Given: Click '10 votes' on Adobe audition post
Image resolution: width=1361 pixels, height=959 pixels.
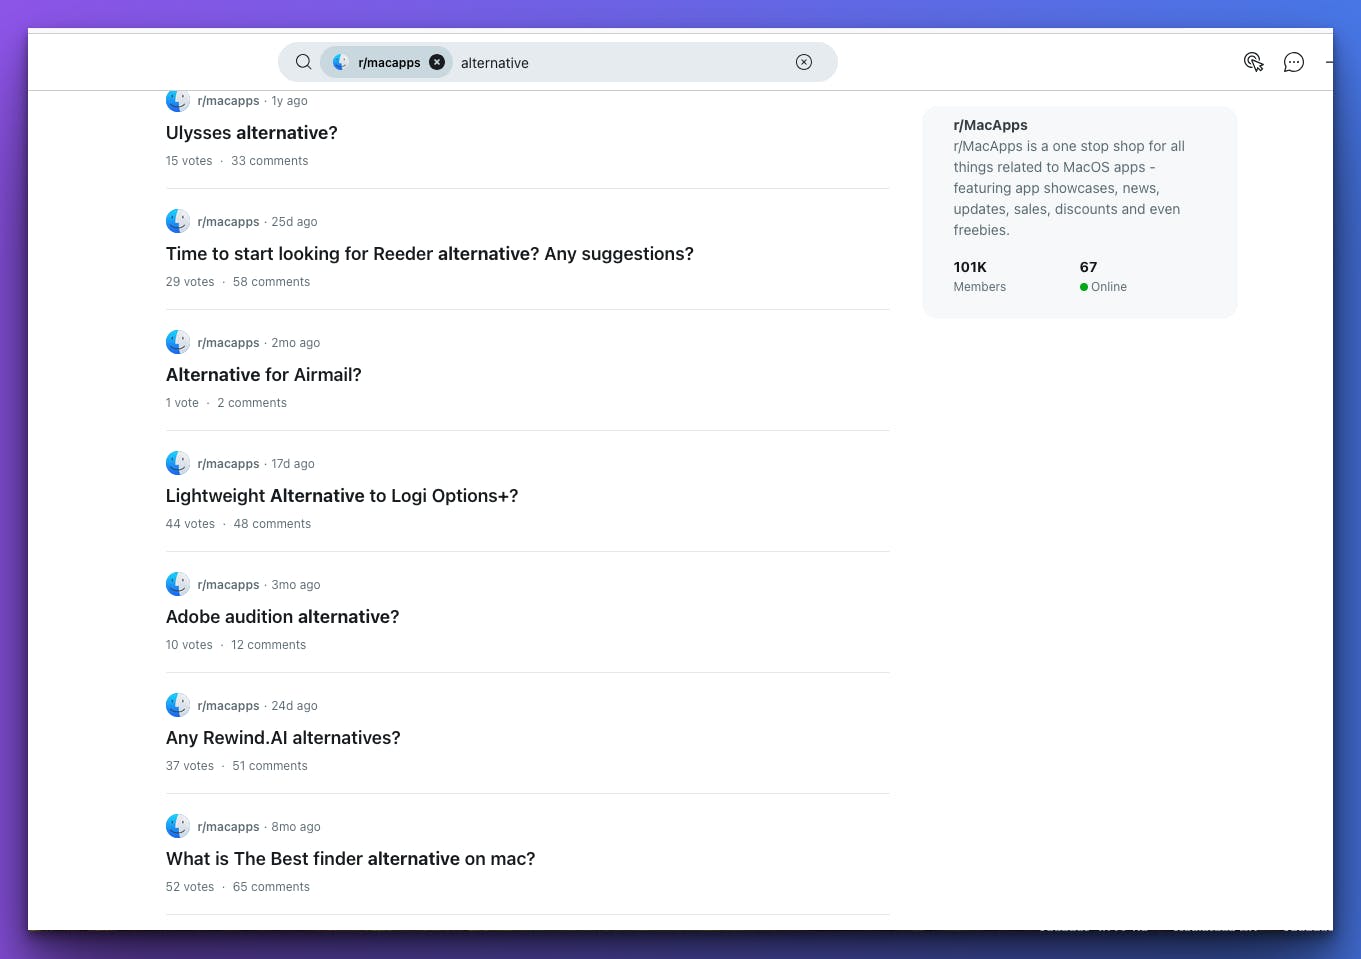Looking at the screenshot, I should tap(189, 645).
